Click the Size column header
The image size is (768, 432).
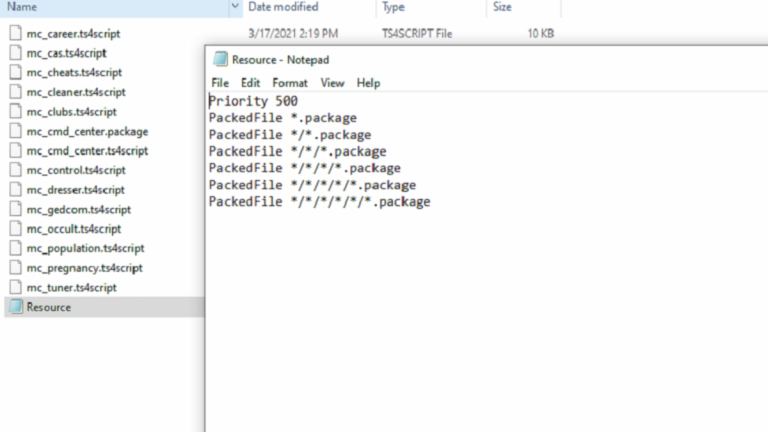(502, 7)
